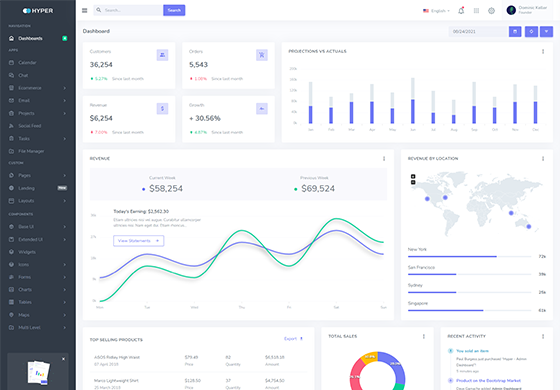Open the 'You sold an item' activity link
Image resolution: width=560 pixels, height=390 pixels.
(472, 351)
